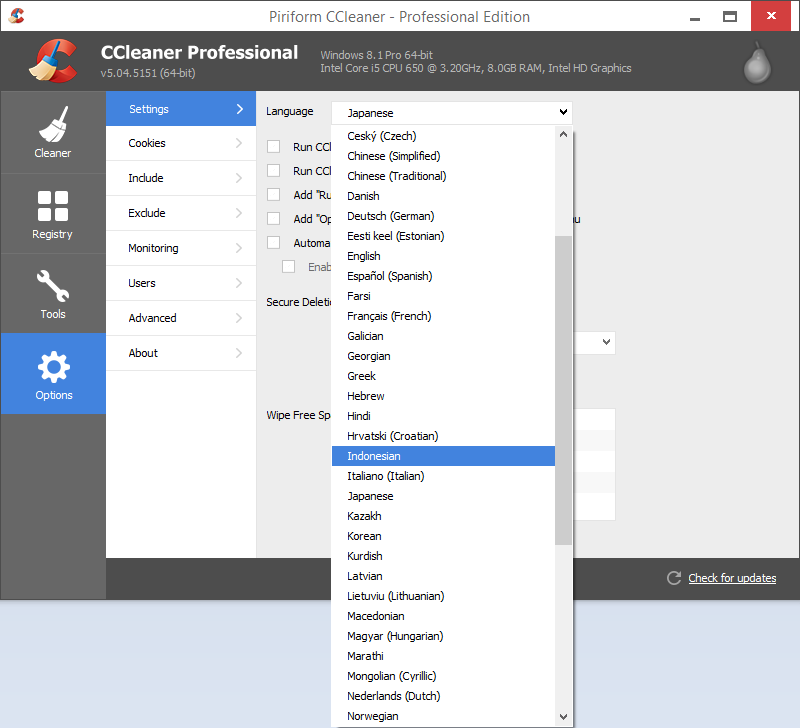Choose English from language list
800x728 pixels.
[x=443, y=256]
